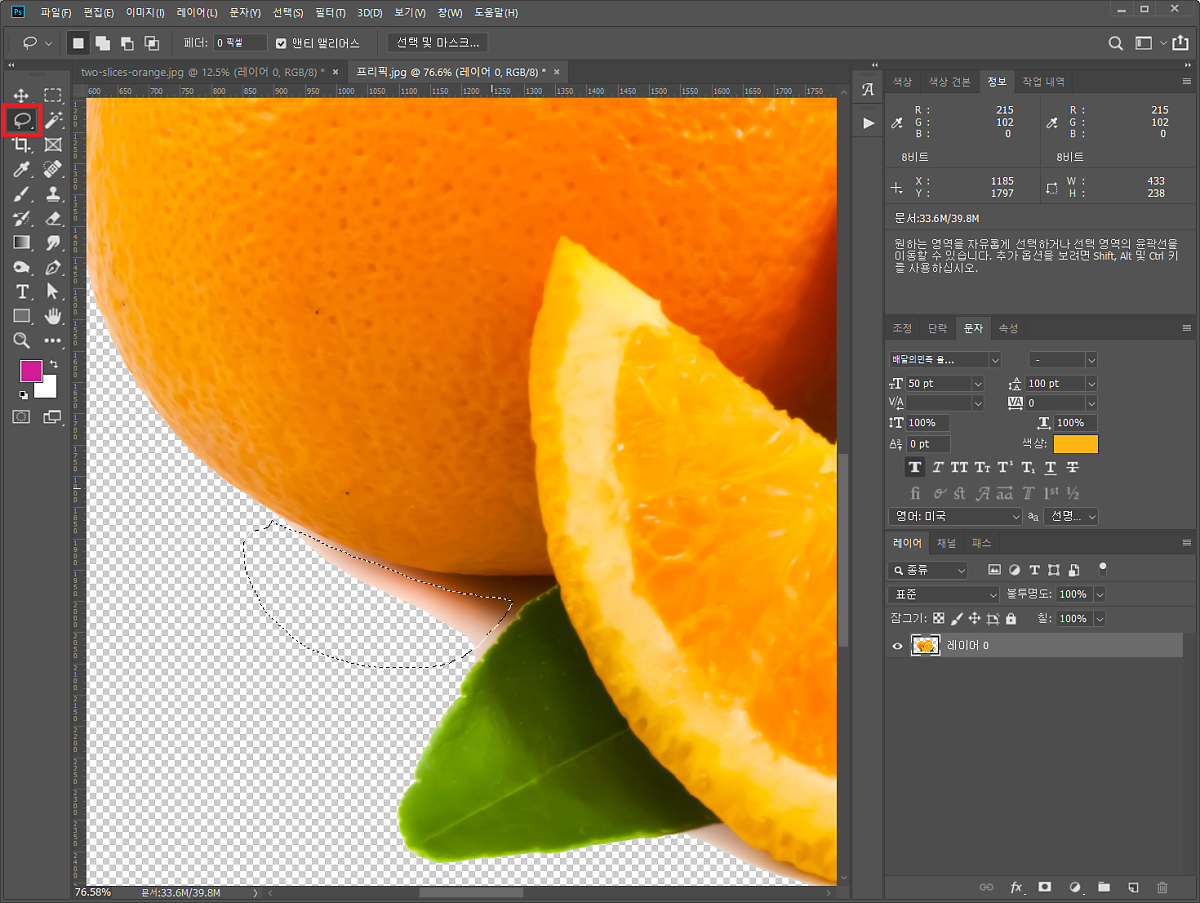Image resolution: width=1200 pixels, height=903 pixels.
Task: Open the language 영어: 미국 dropdown
Action: pyautogui.click(x=955, y=517)
